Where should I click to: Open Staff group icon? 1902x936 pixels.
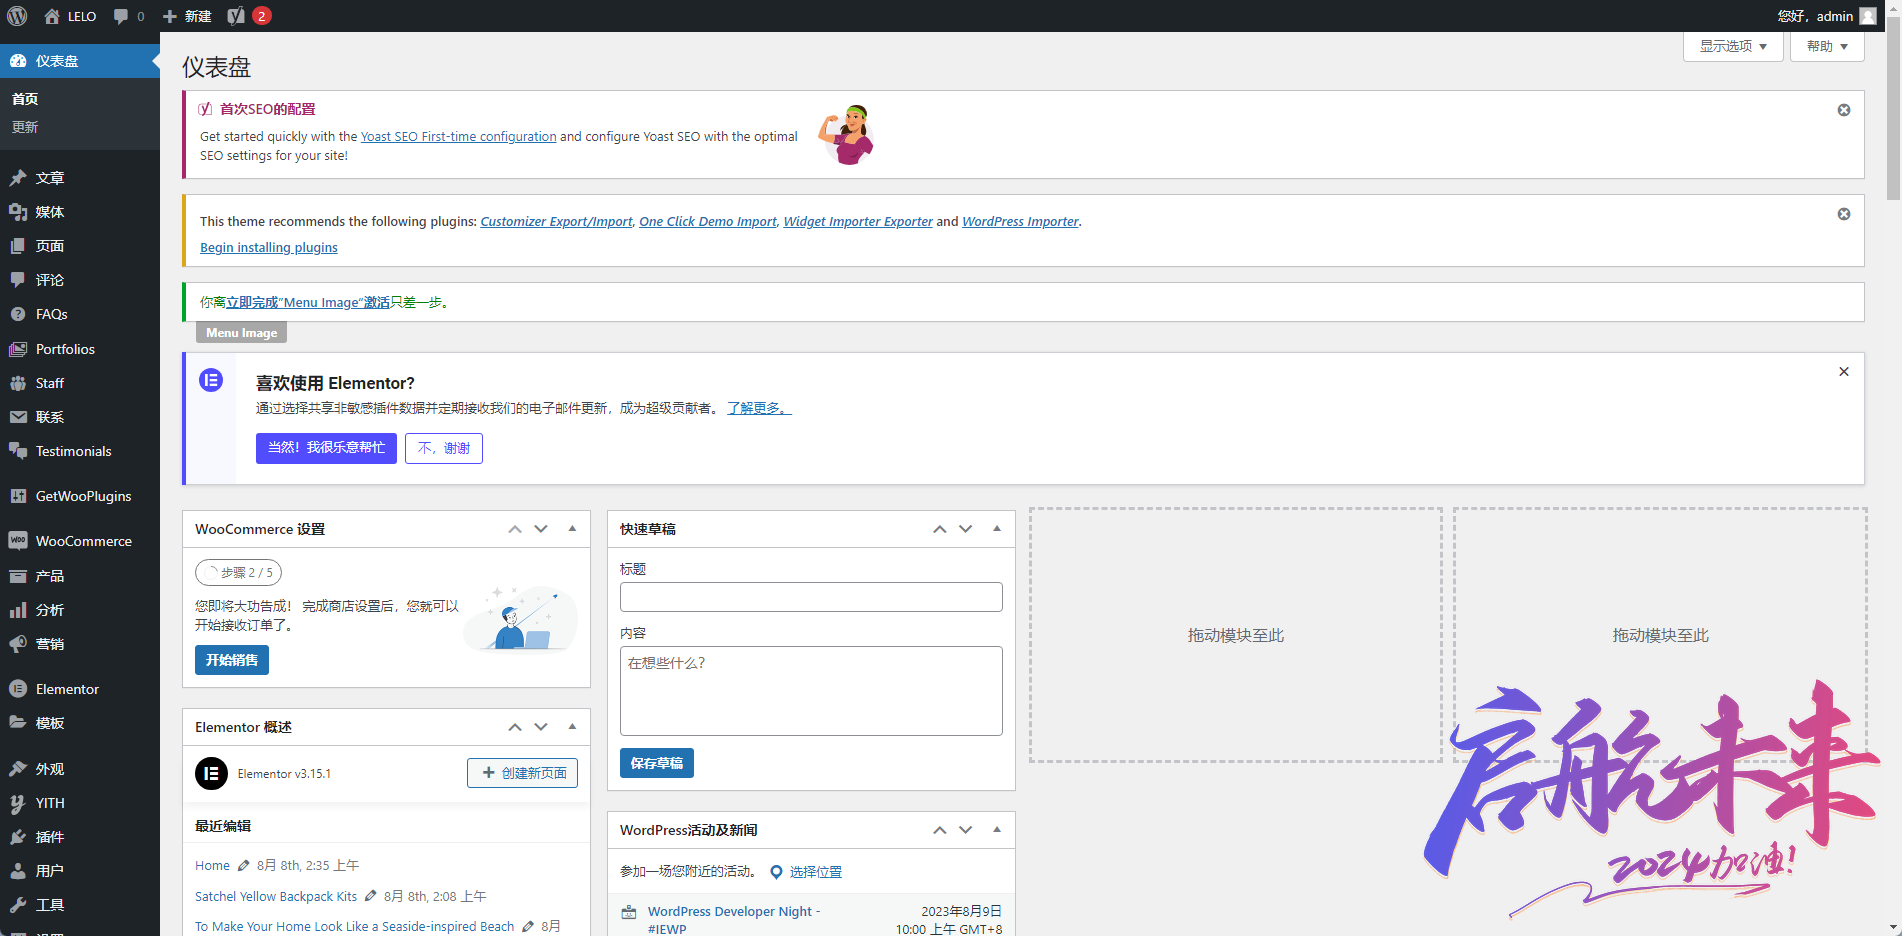(x=18, y=383)
